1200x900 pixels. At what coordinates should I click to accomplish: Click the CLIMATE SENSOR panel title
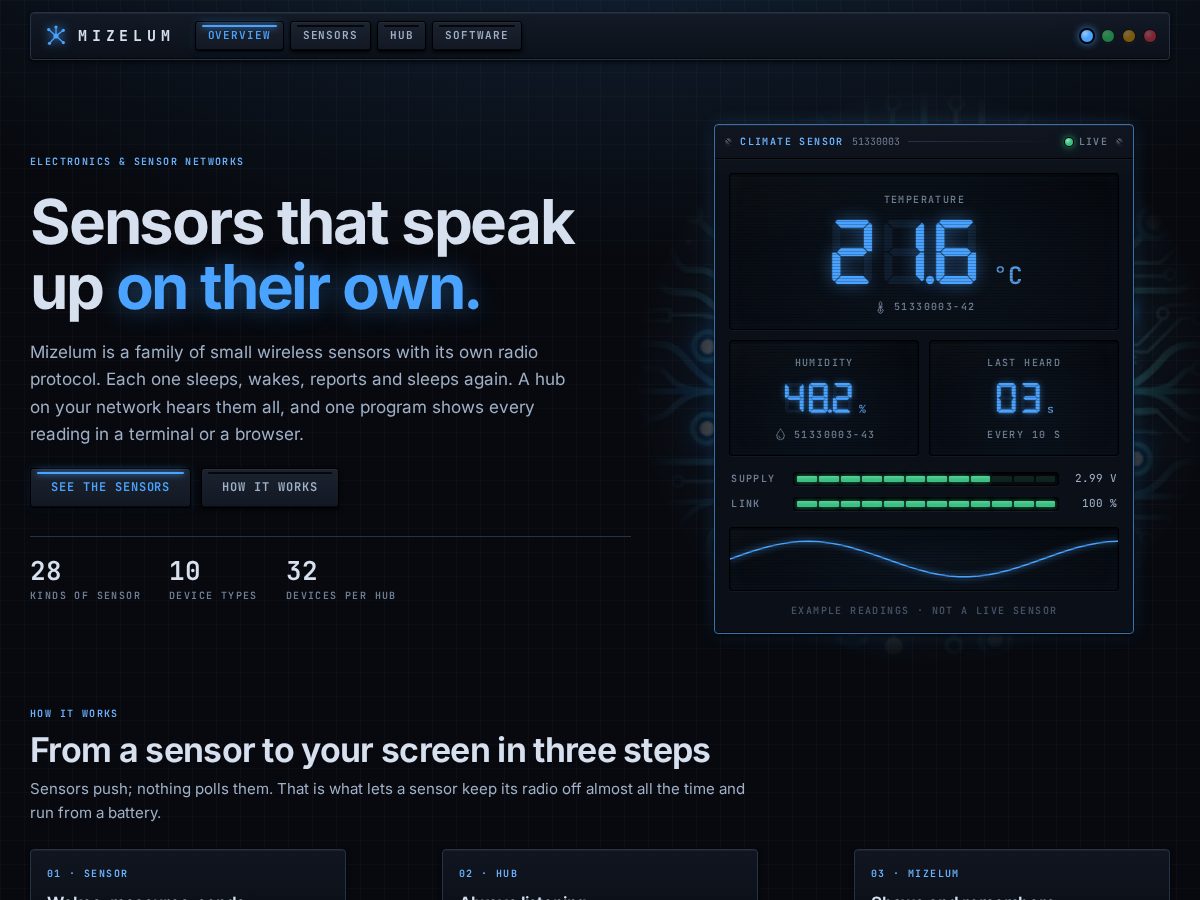791,142
